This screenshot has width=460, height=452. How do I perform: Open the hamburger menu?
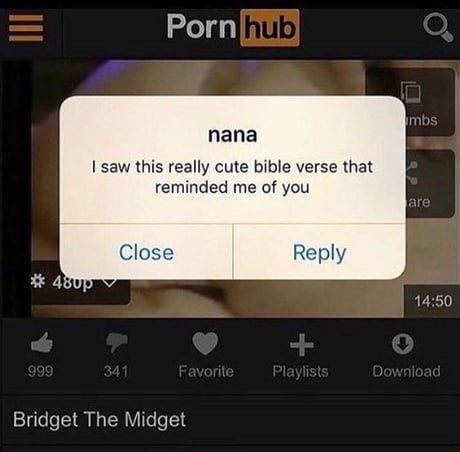point(26,28)
